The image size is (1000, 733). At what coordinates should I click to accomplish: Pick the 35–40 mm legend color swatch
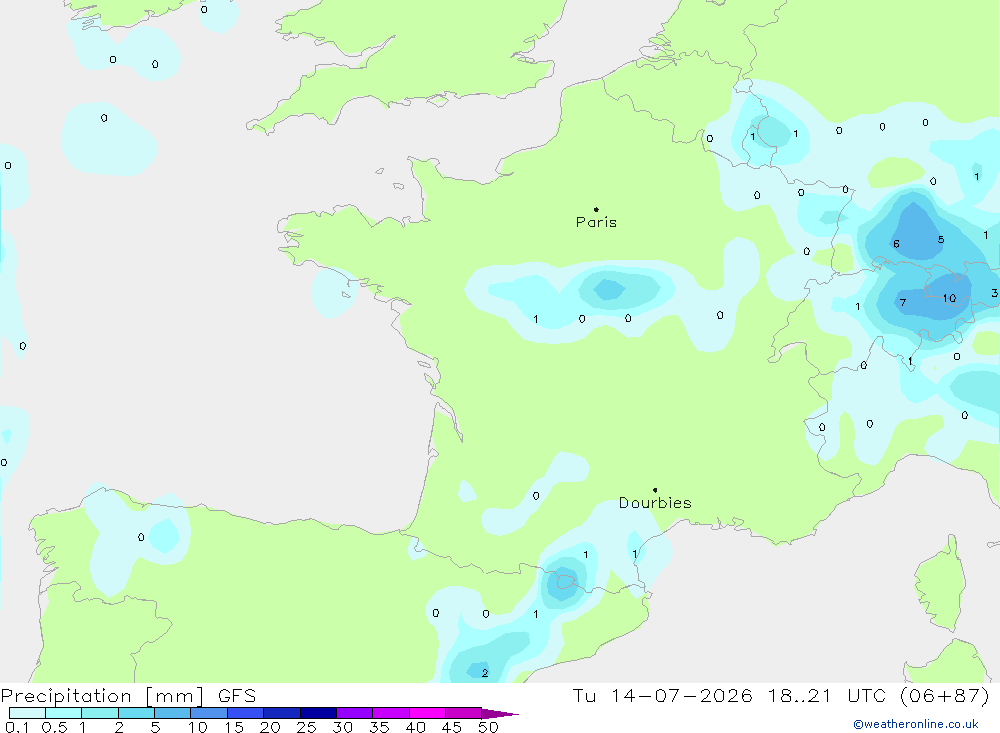click(x=391, y=713)
